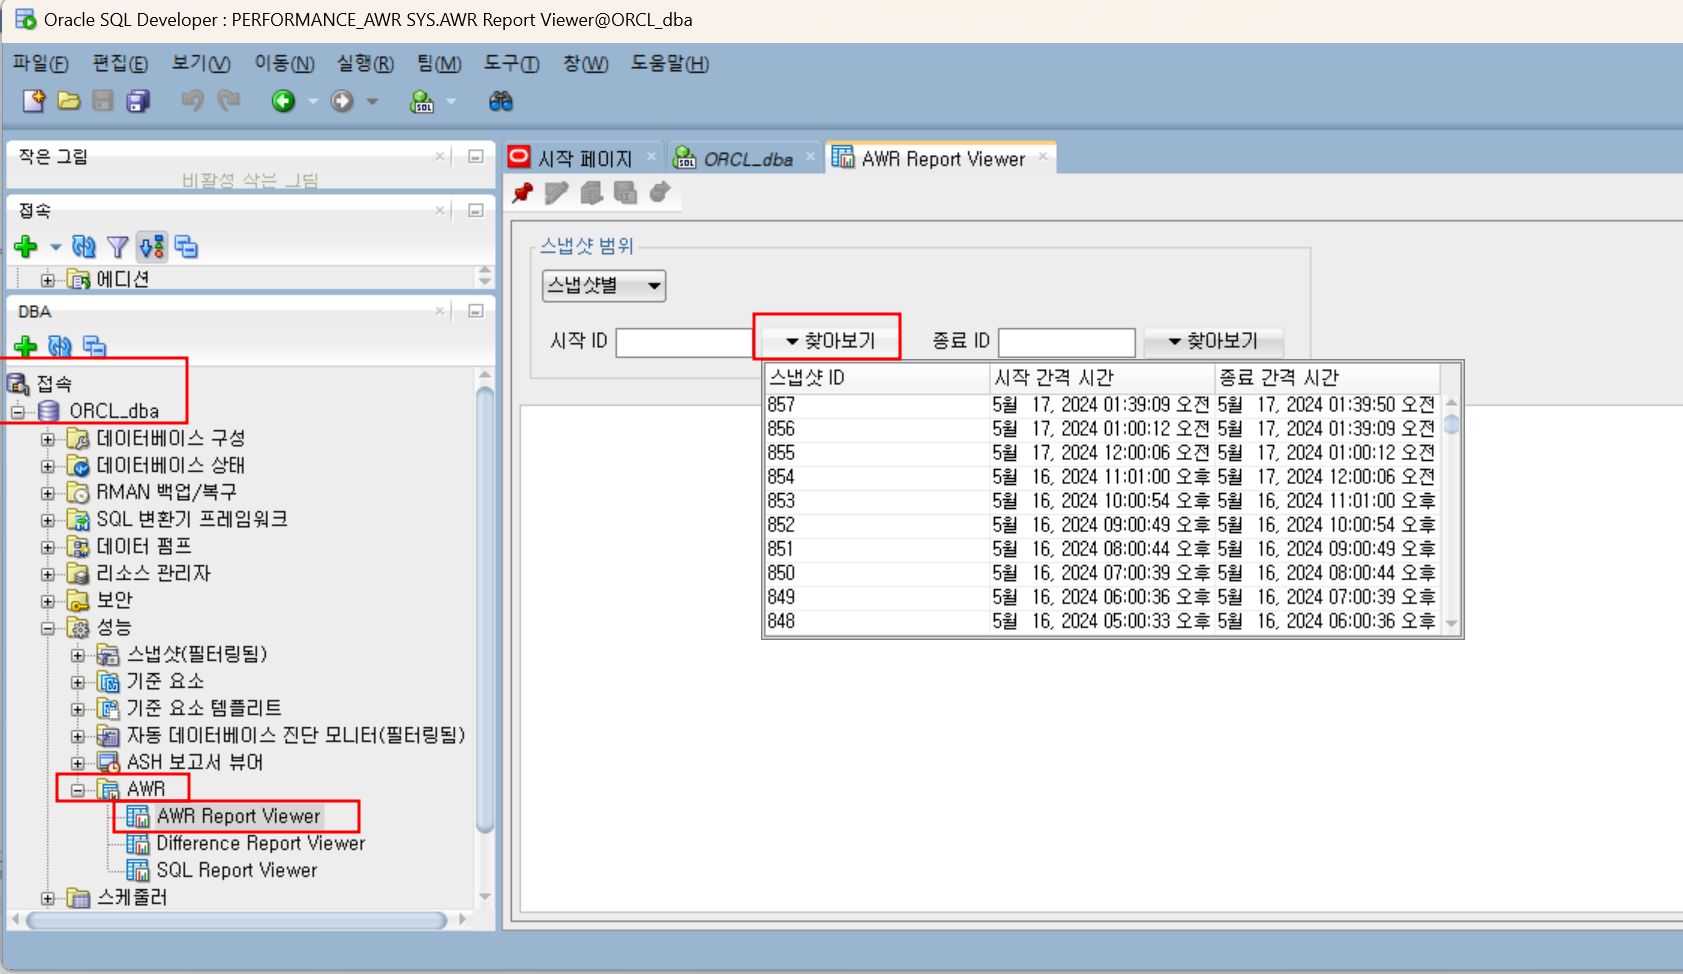Open the SQL Worksheet toolbar icon

coord(422,101)
